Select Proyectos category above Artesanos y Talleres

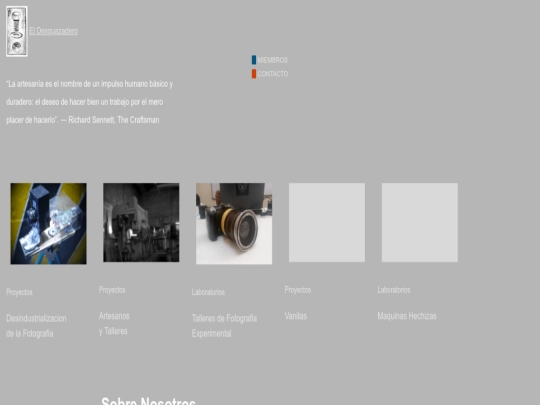[x=112, y=290]
